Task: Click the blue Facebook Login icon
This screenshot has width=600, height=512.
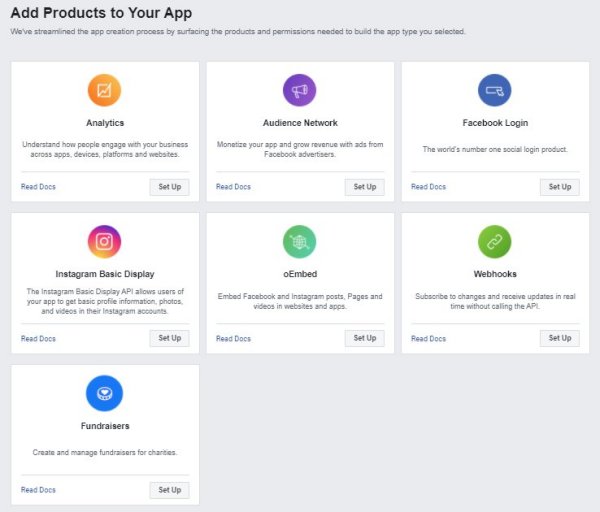Action: coord(494,90)
